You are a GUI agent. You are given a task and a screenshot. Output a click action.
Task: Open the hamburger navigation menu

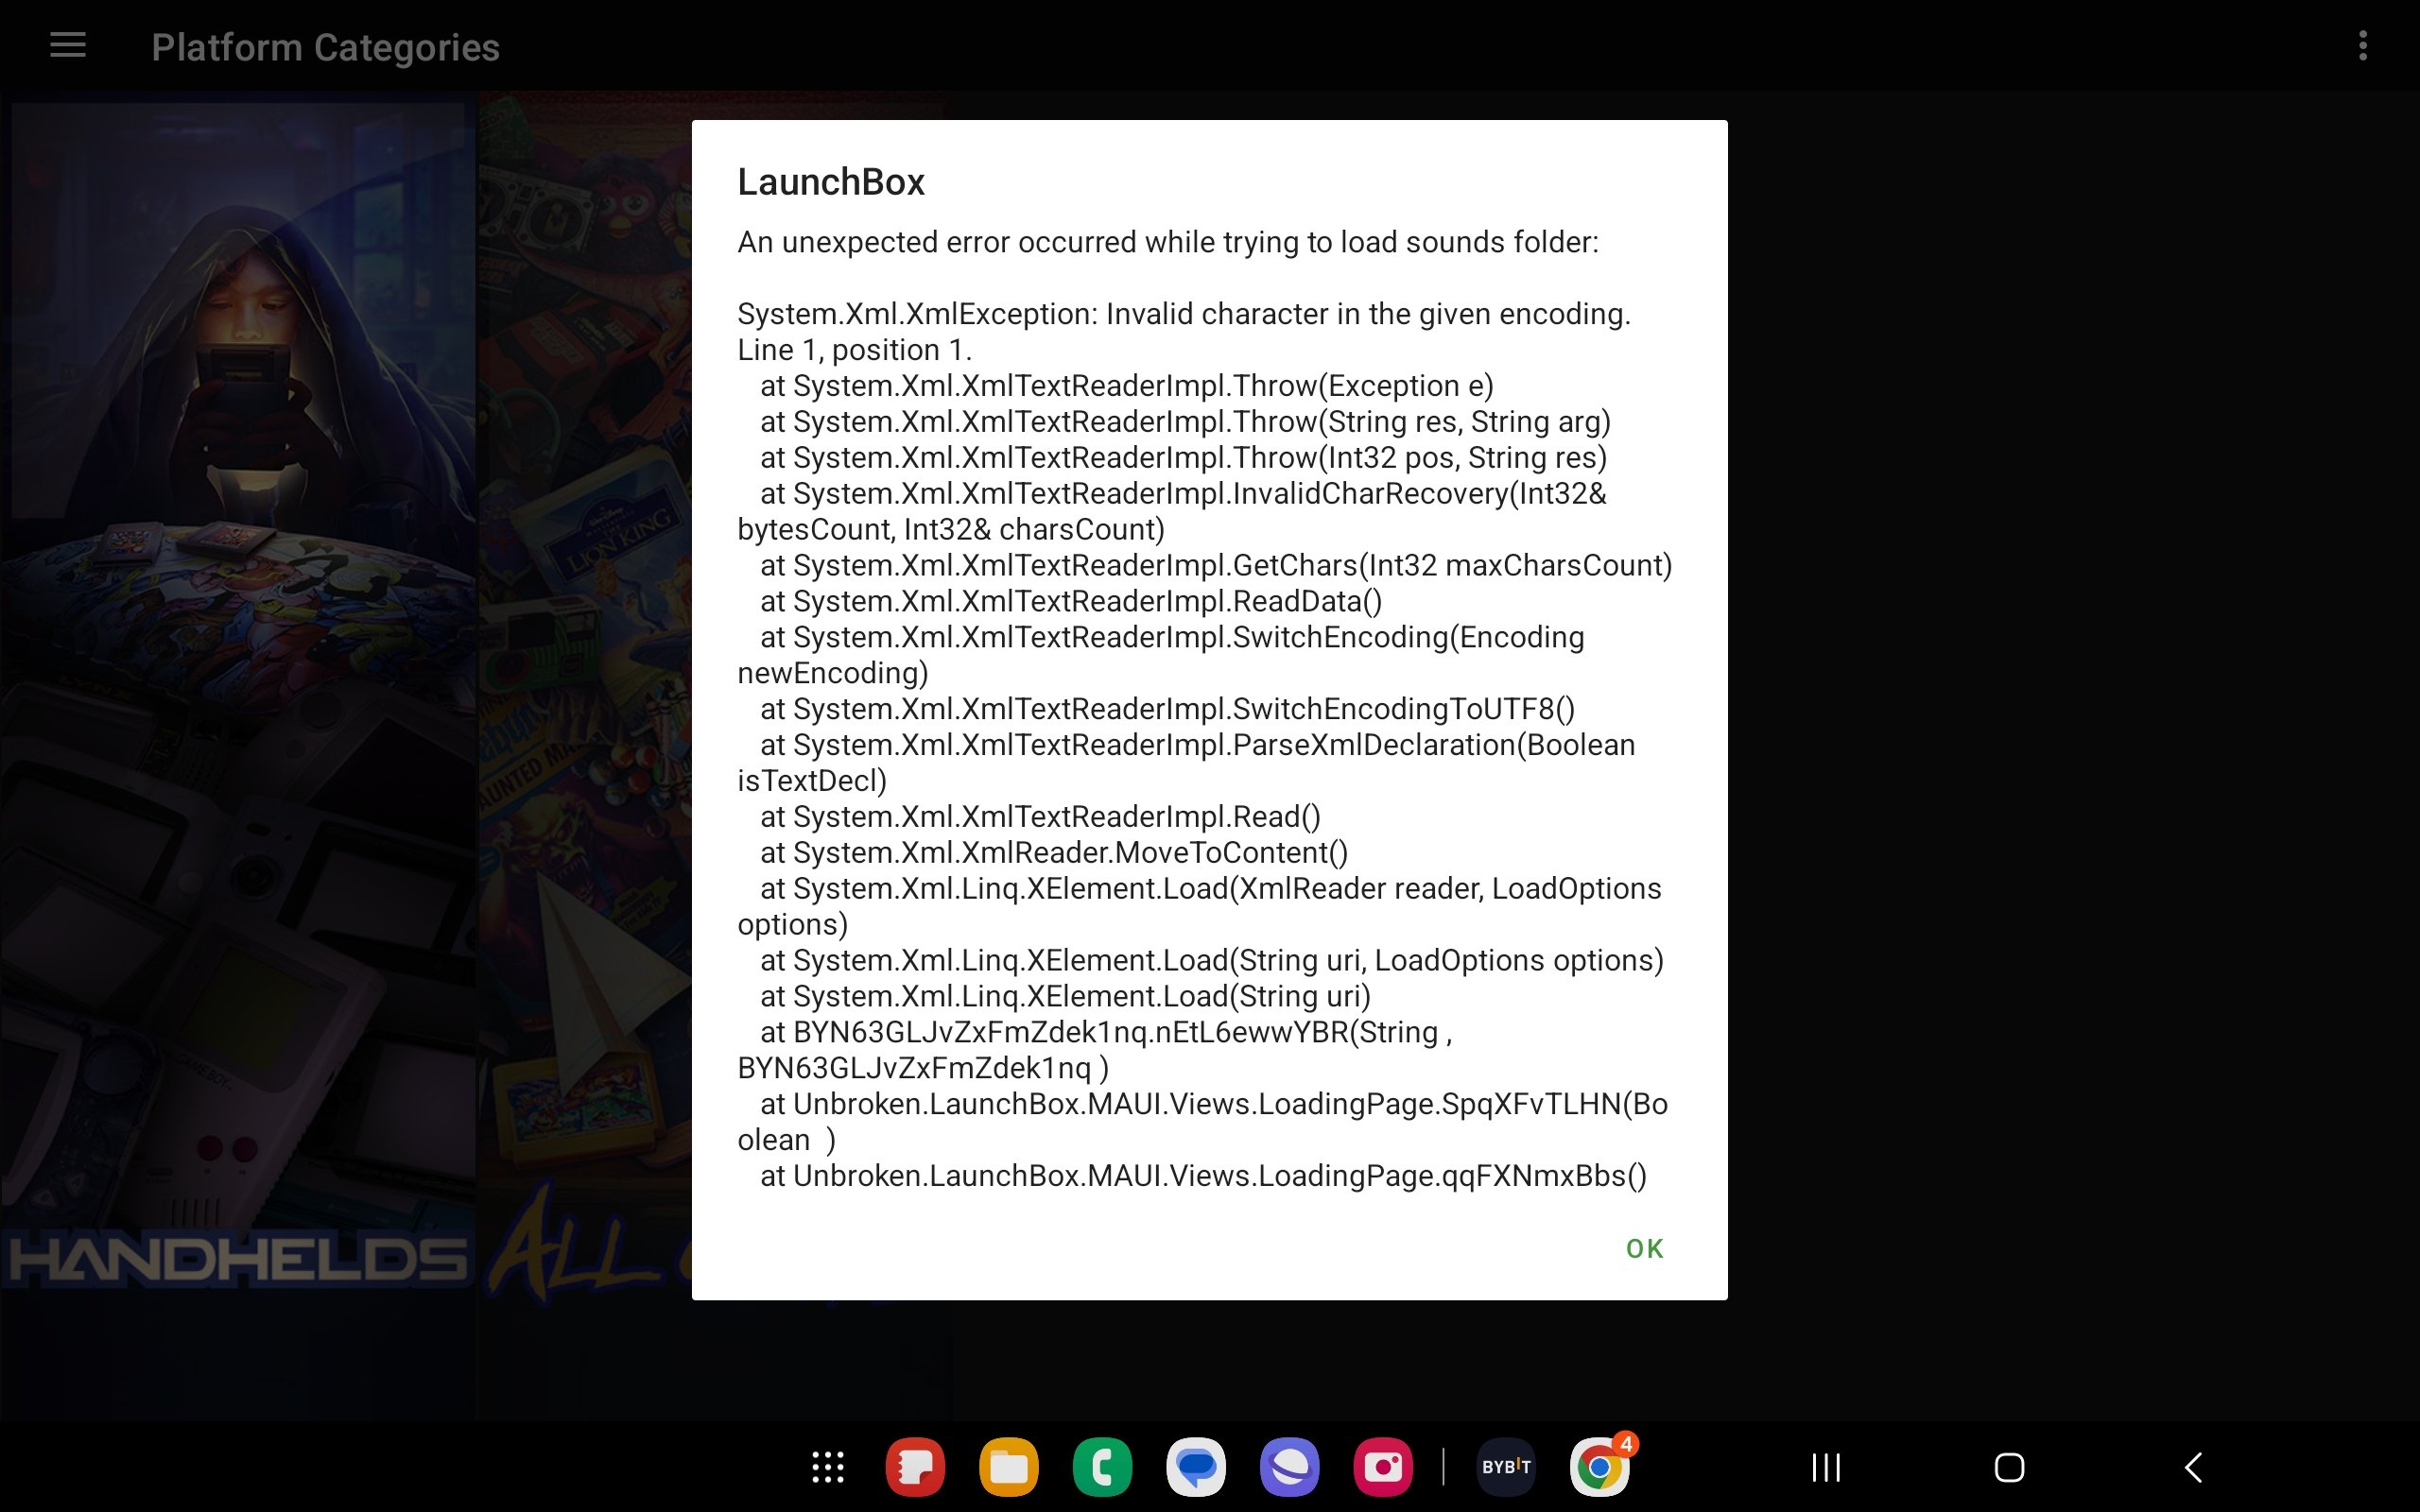pyautogui.click(x=68, y=46)
